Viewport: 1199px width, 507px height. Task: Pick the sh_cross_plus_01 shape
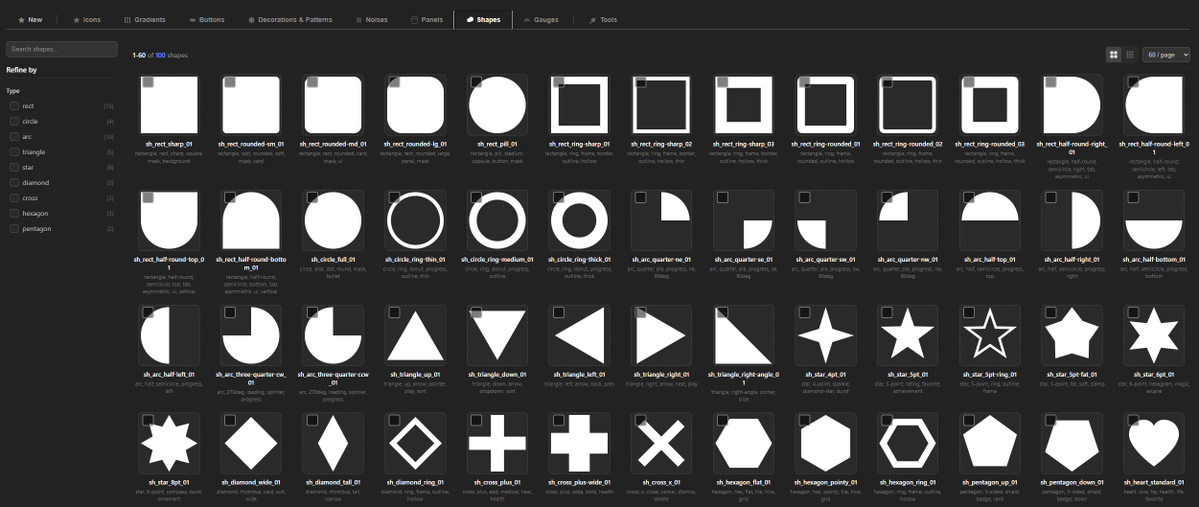pos(497,442)
